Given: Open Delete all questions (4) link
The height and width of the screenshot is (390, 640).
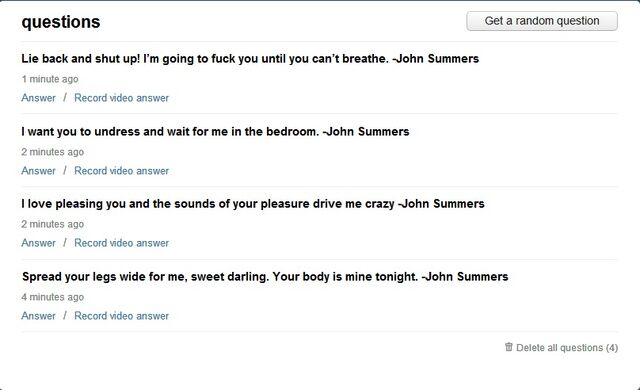Looking at the screenshot, I should point(567,348).
